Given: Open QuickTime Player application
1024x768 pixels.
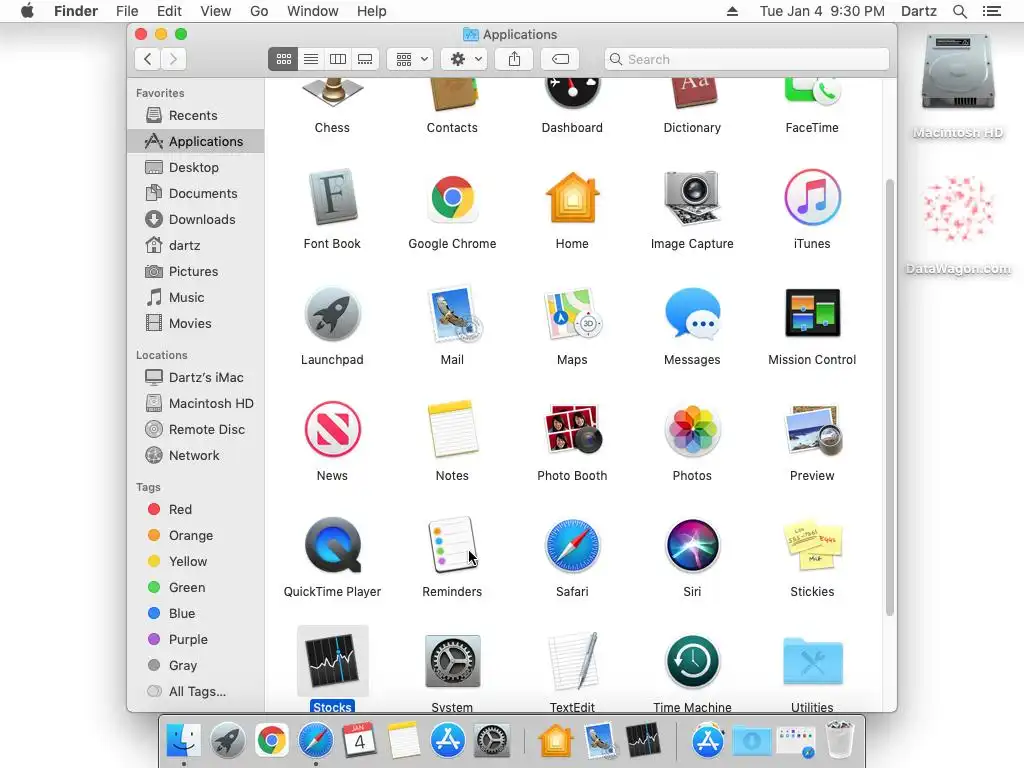Looking at the screenshot, I should click(332, 546).
